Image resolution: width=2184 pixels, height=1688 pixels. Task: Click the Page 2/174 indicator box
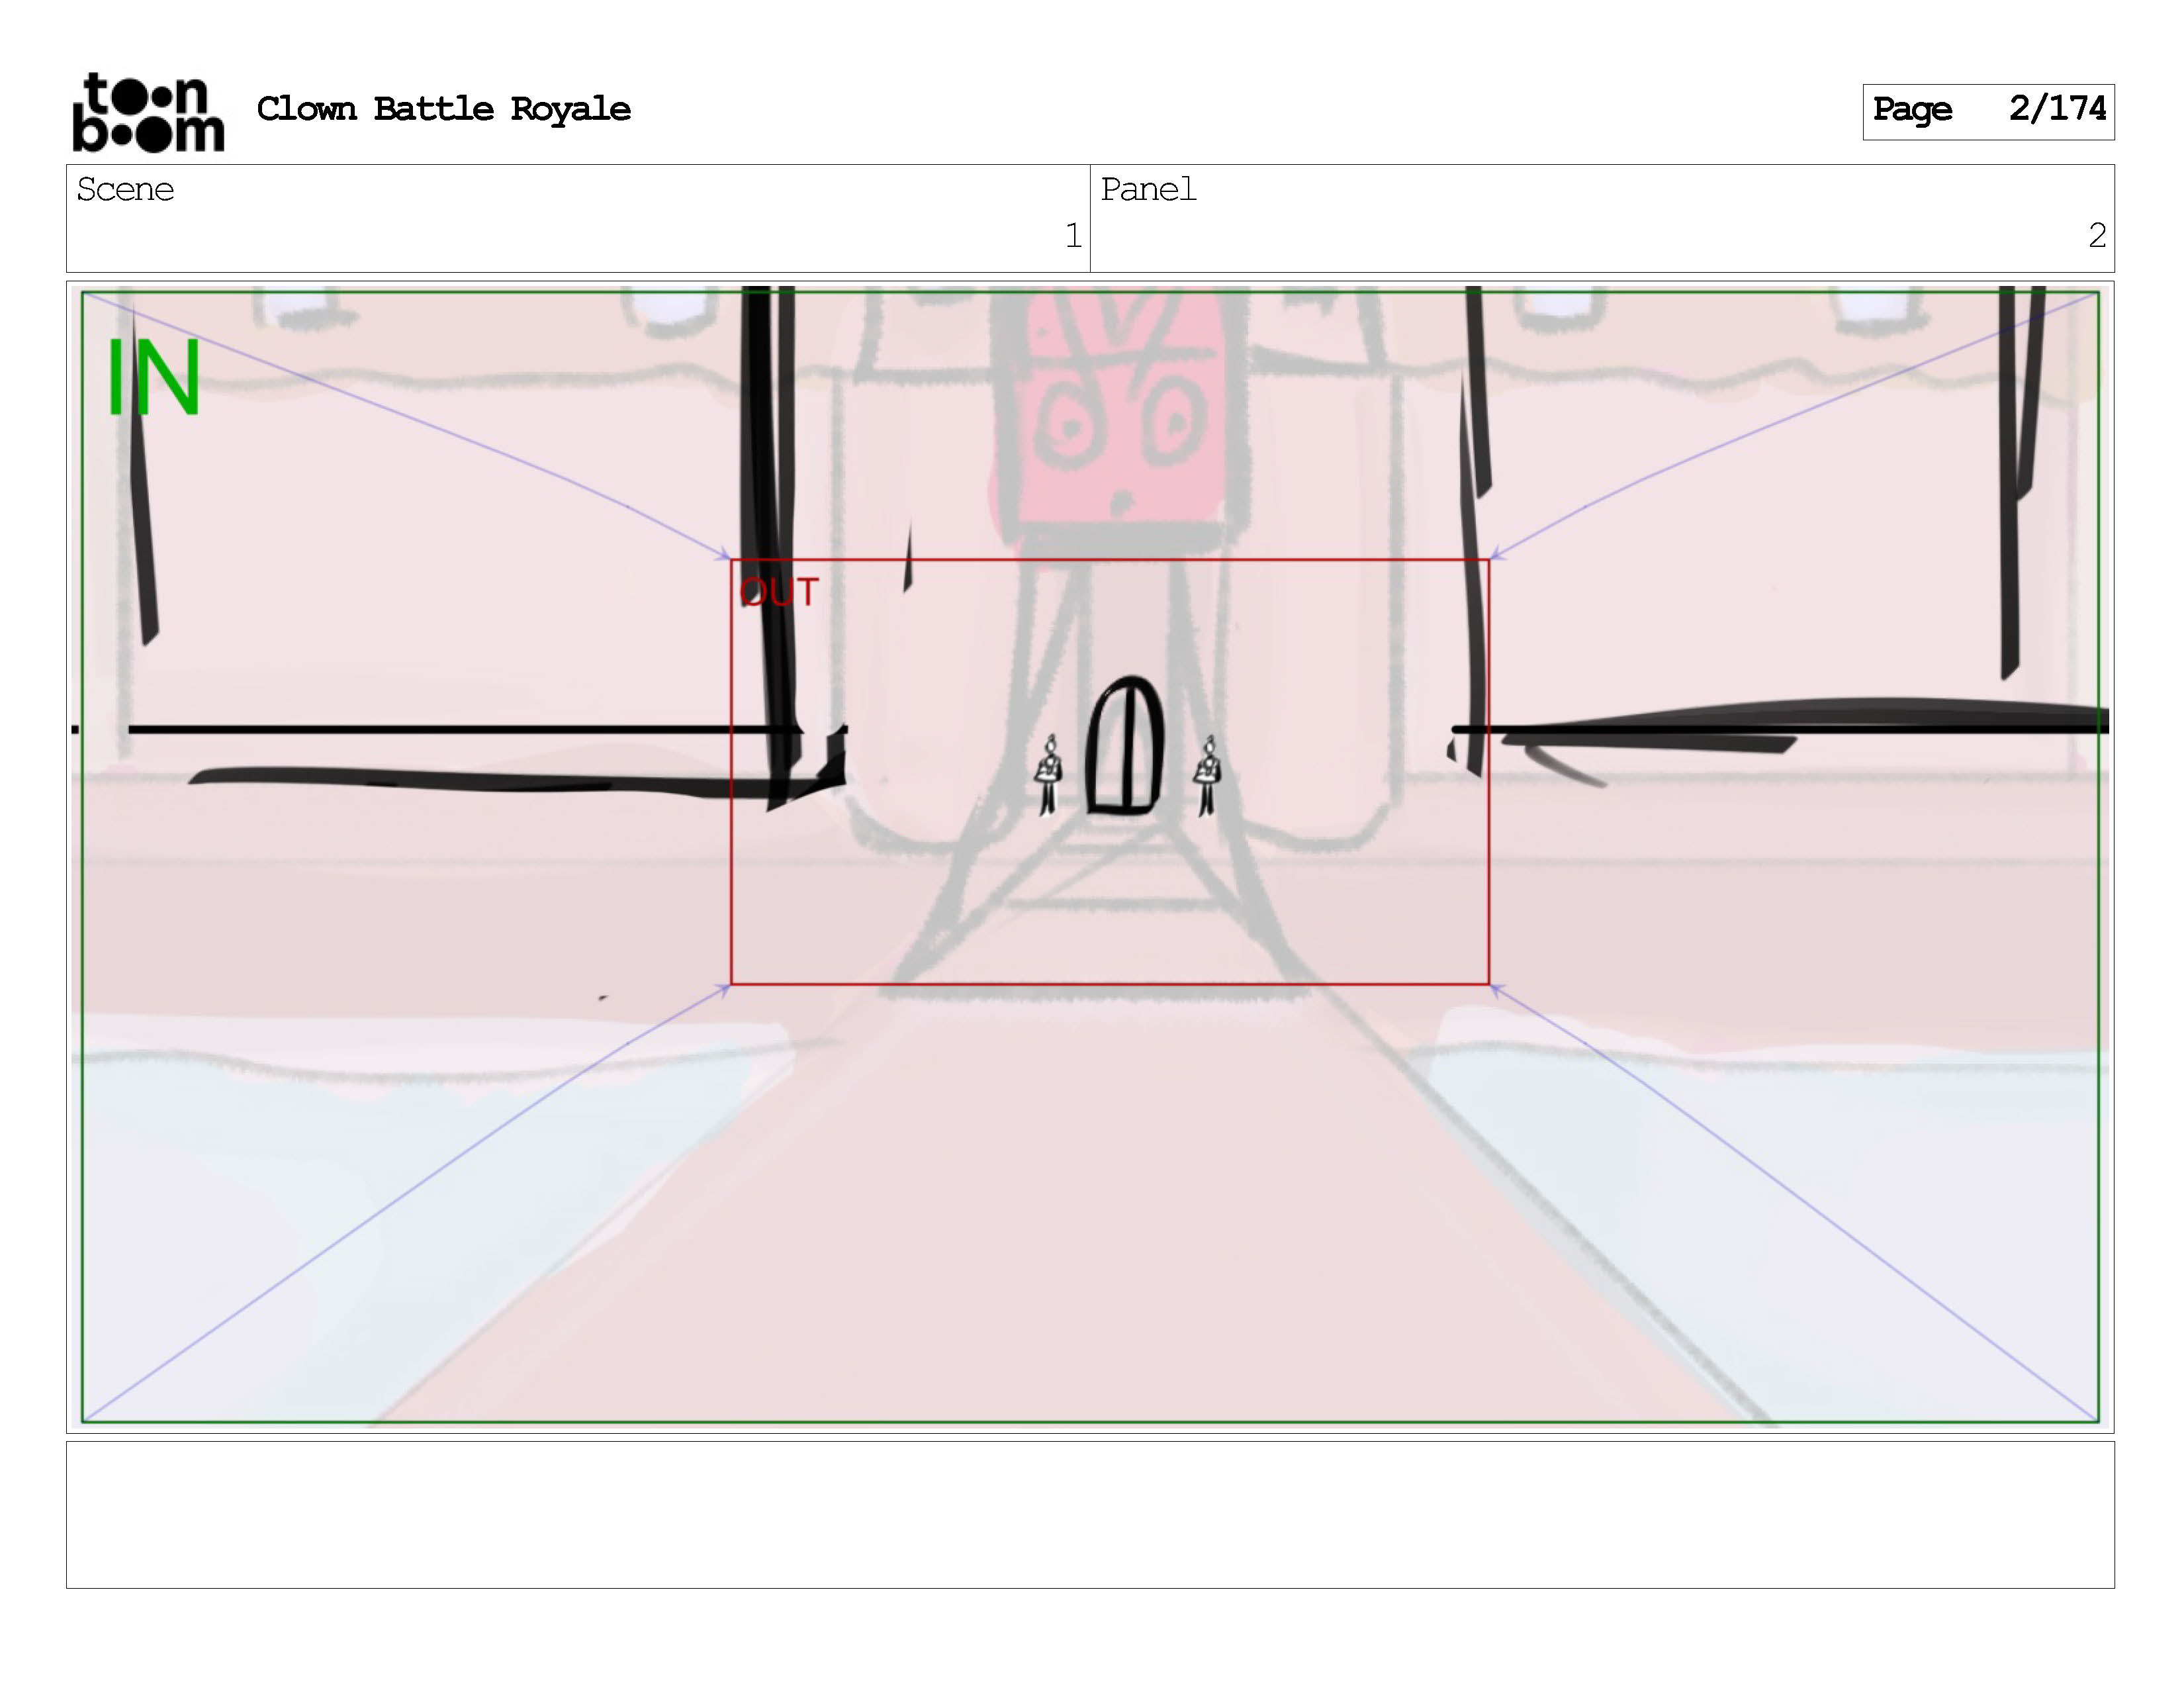click(1987, 111)
